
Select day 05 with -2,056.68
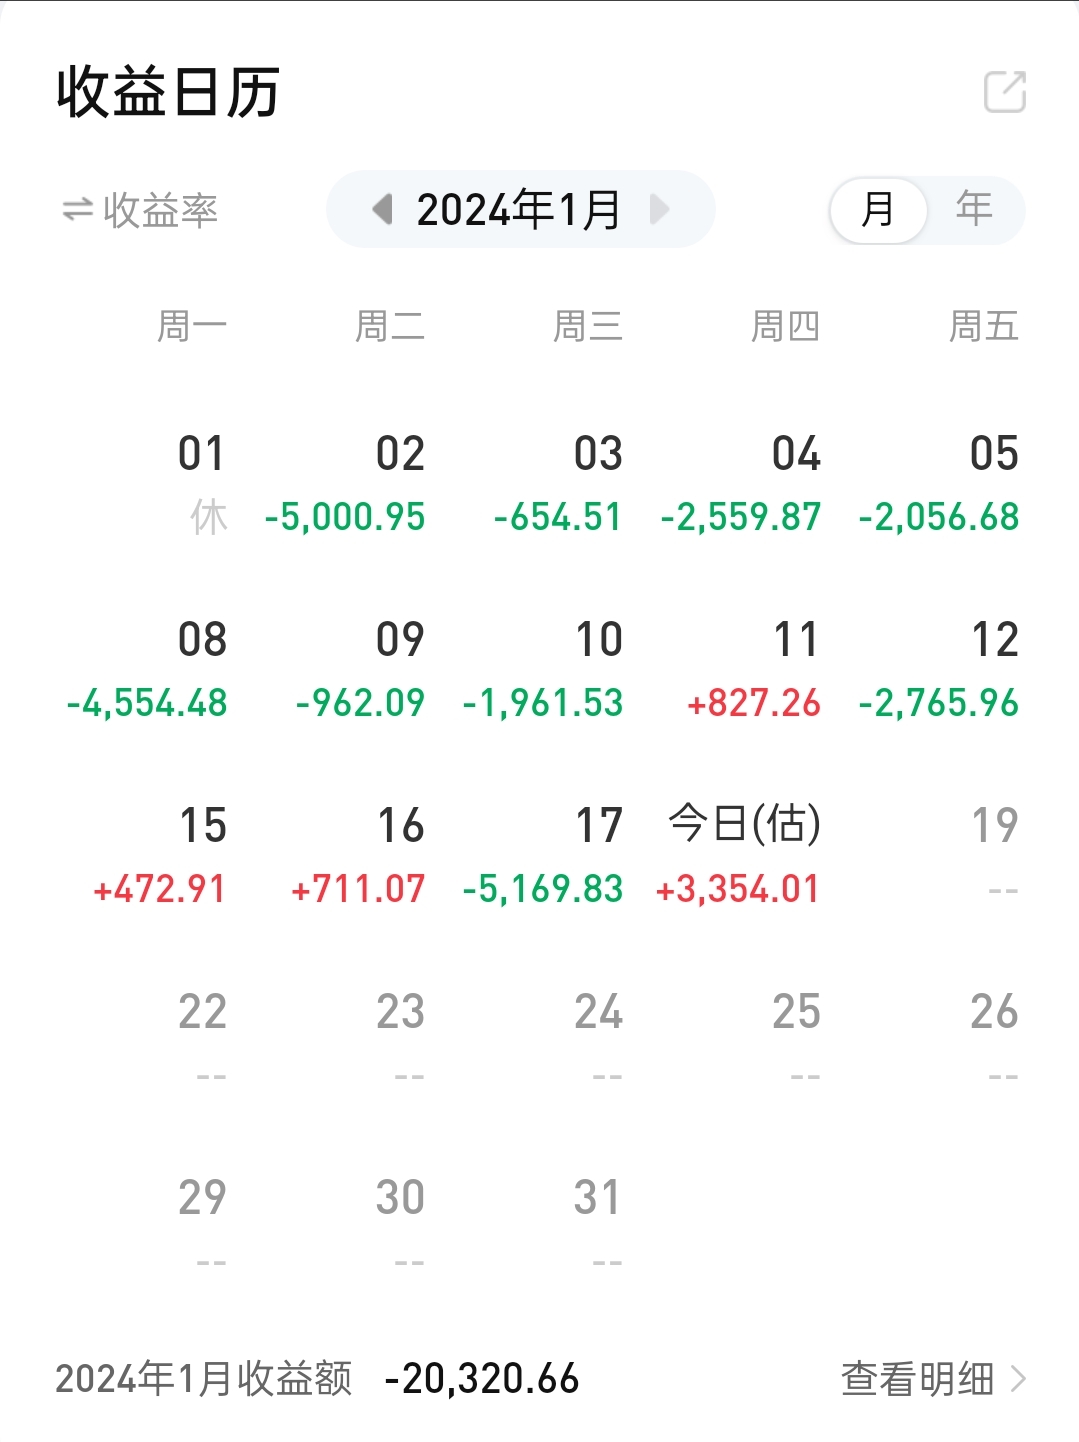coord(940,484)
